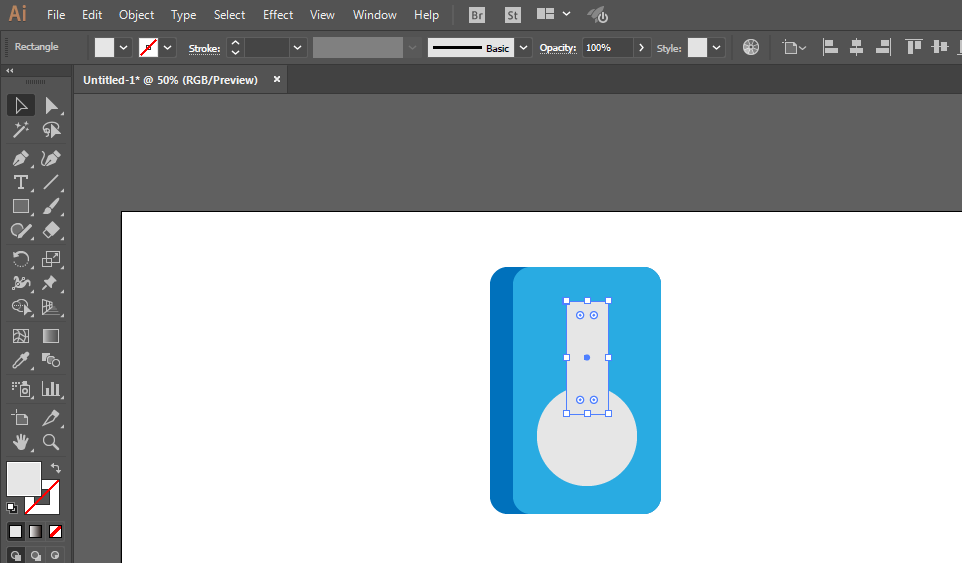
Task: Activate the Type tool
Action: (x=21, y=182)
